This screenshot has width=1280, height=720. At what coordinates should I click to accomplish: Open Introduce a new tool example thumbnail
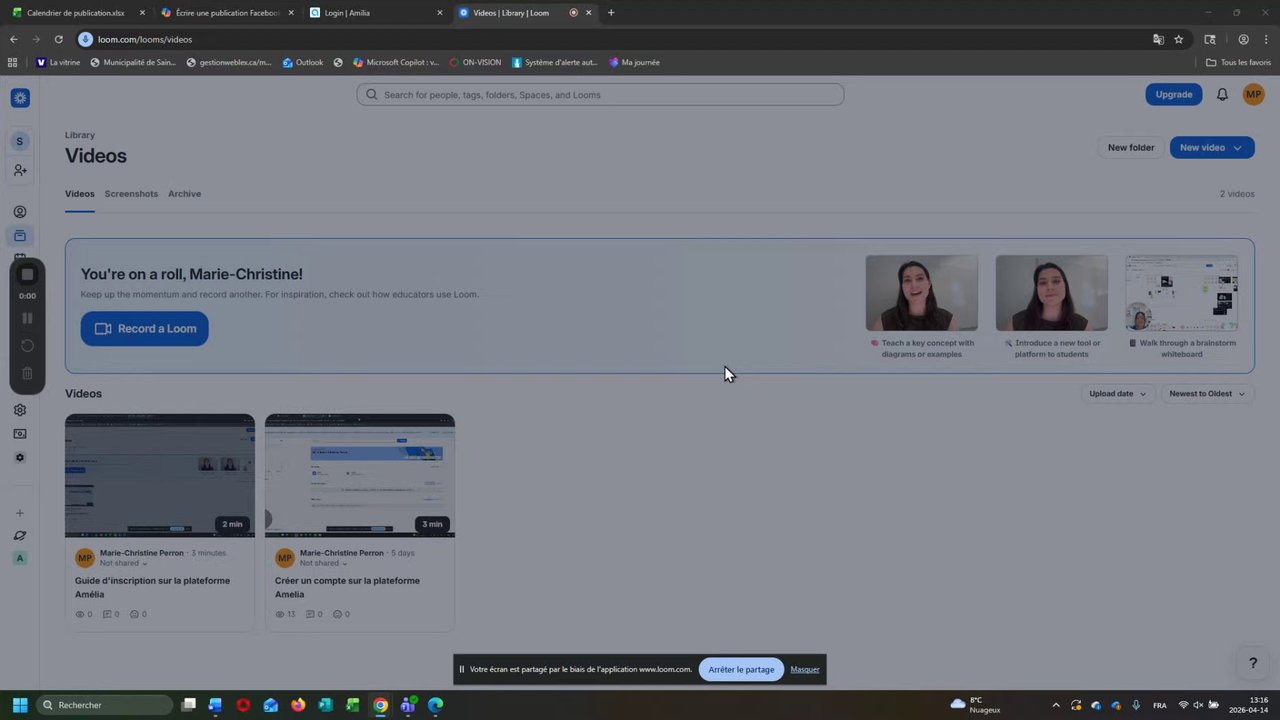point(1052,292)
